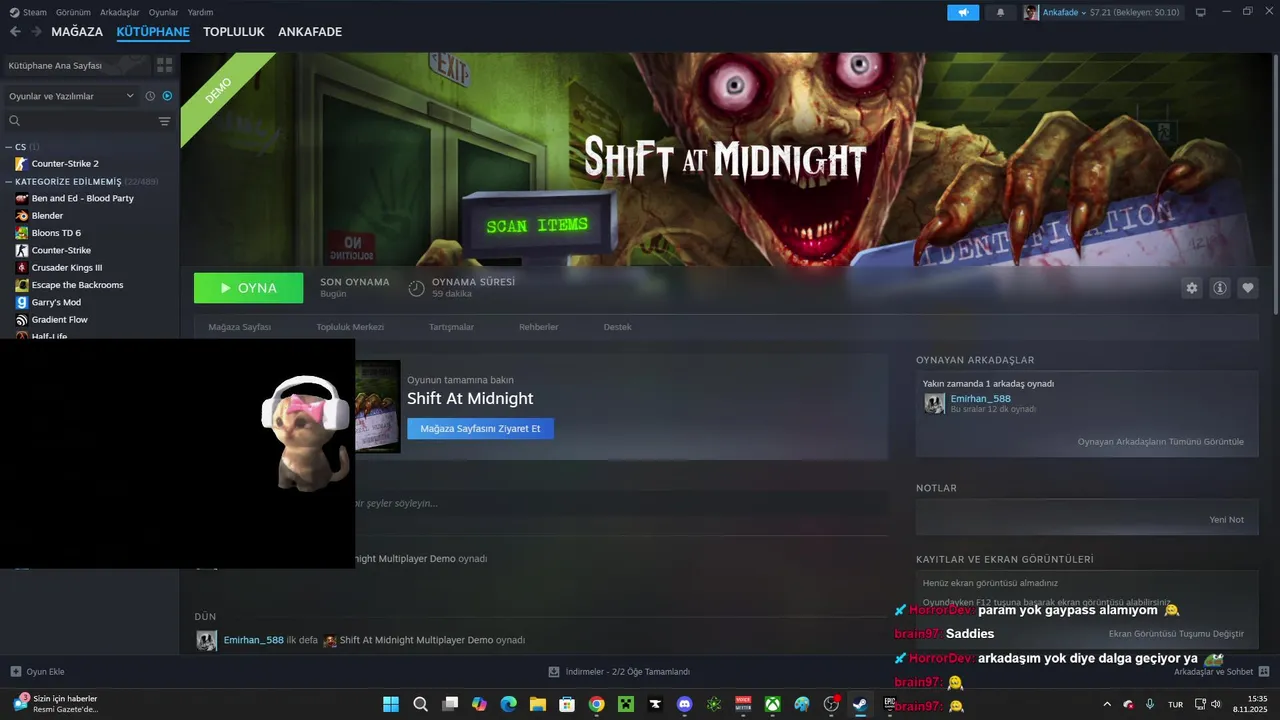
Task: Open File Explorer from taskbar
Action: 537,704
